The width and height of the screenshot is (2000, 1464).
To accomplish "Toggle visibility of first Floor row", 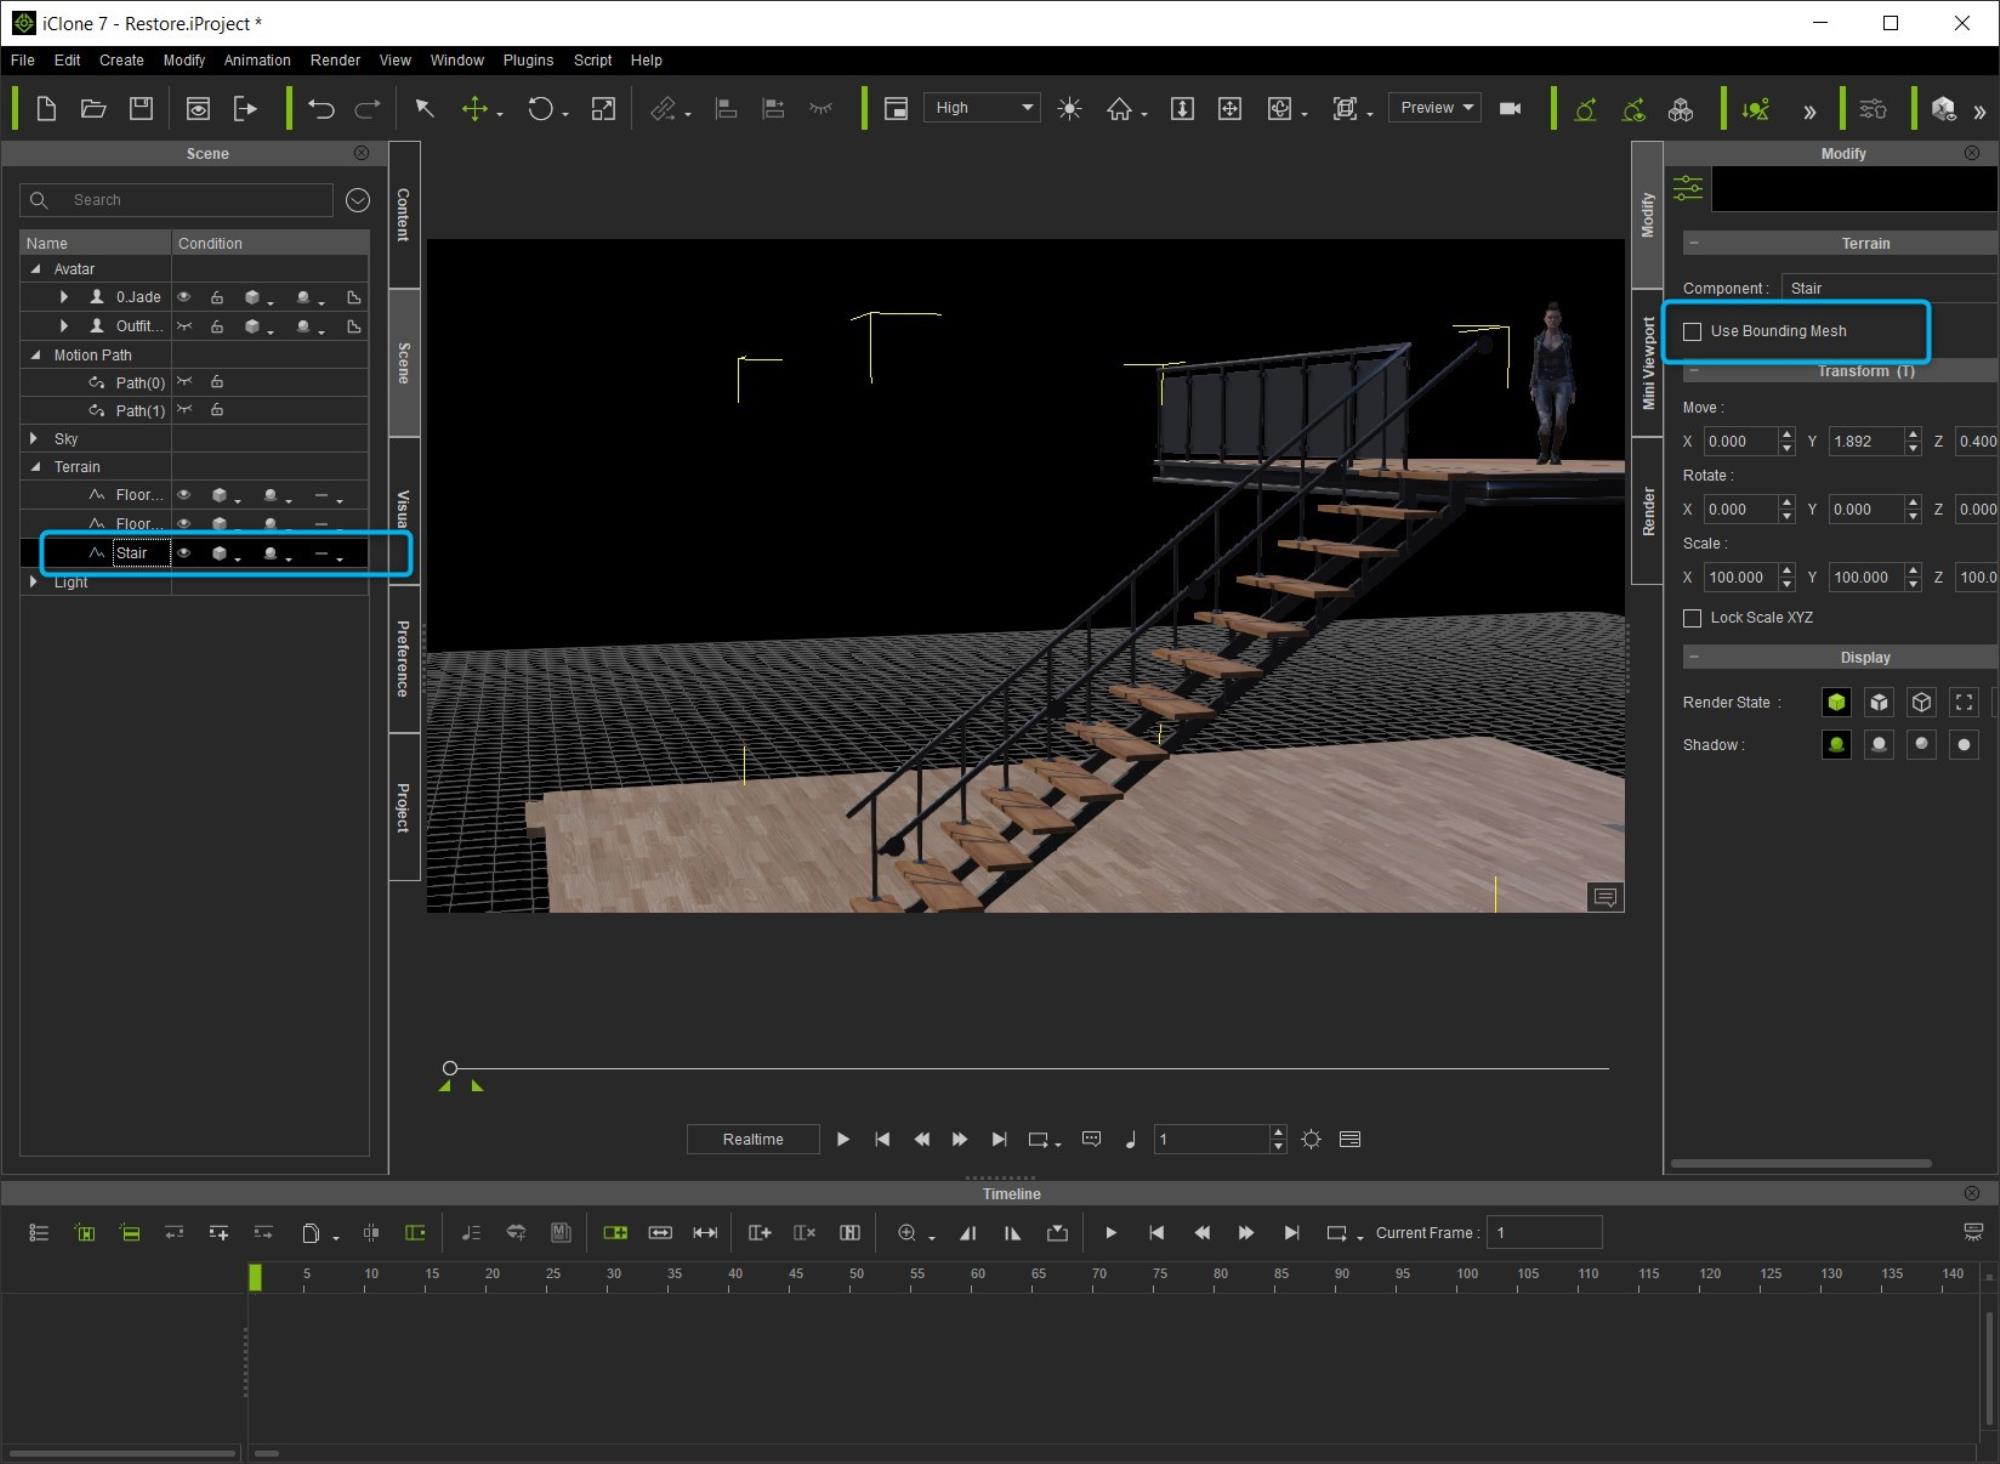I will [184, 495].
